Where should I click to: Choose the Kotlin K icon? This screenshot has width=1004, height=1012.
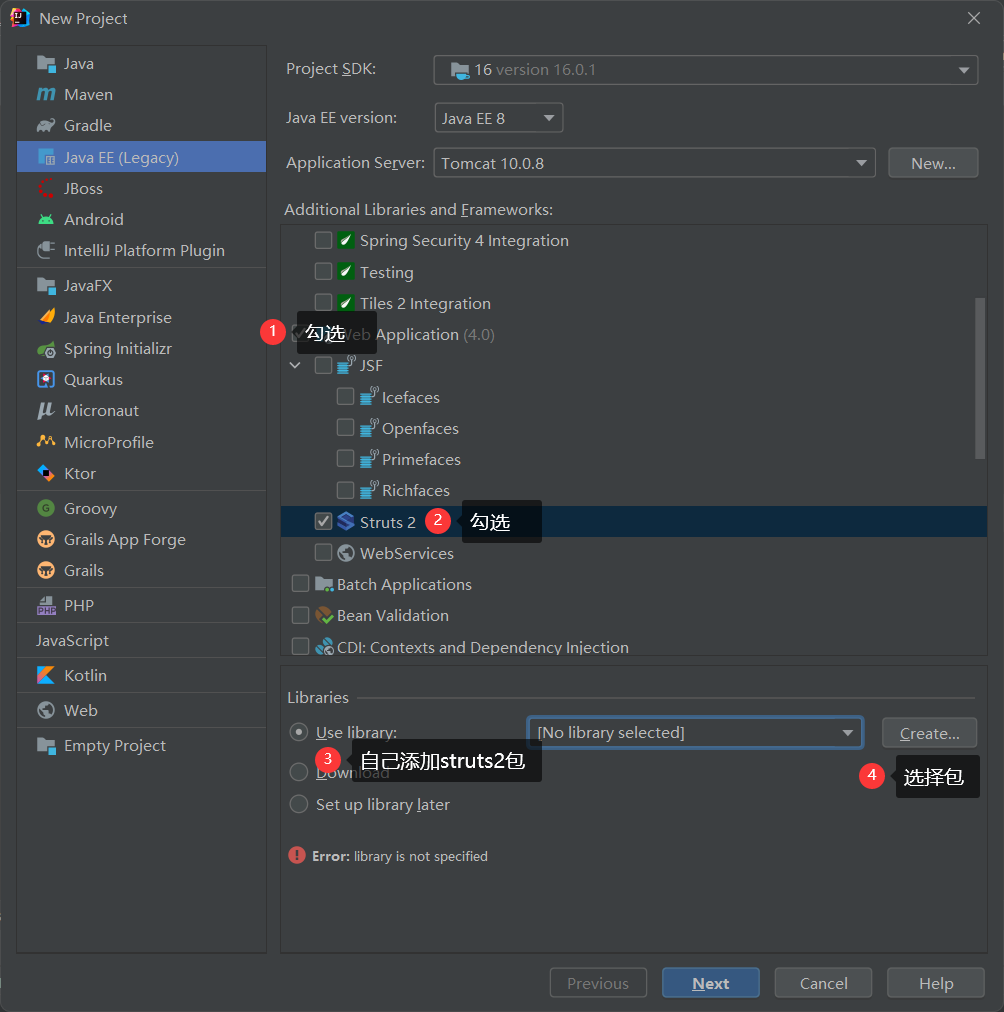(46, 675)
